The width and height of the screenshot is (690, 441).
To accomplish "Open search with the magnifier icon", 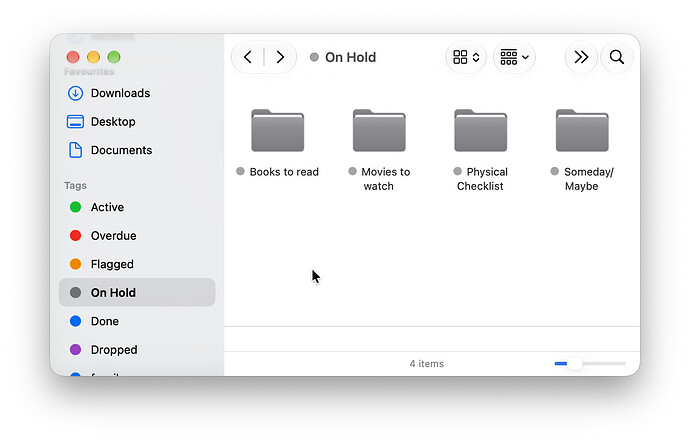I will pos(617,57).
